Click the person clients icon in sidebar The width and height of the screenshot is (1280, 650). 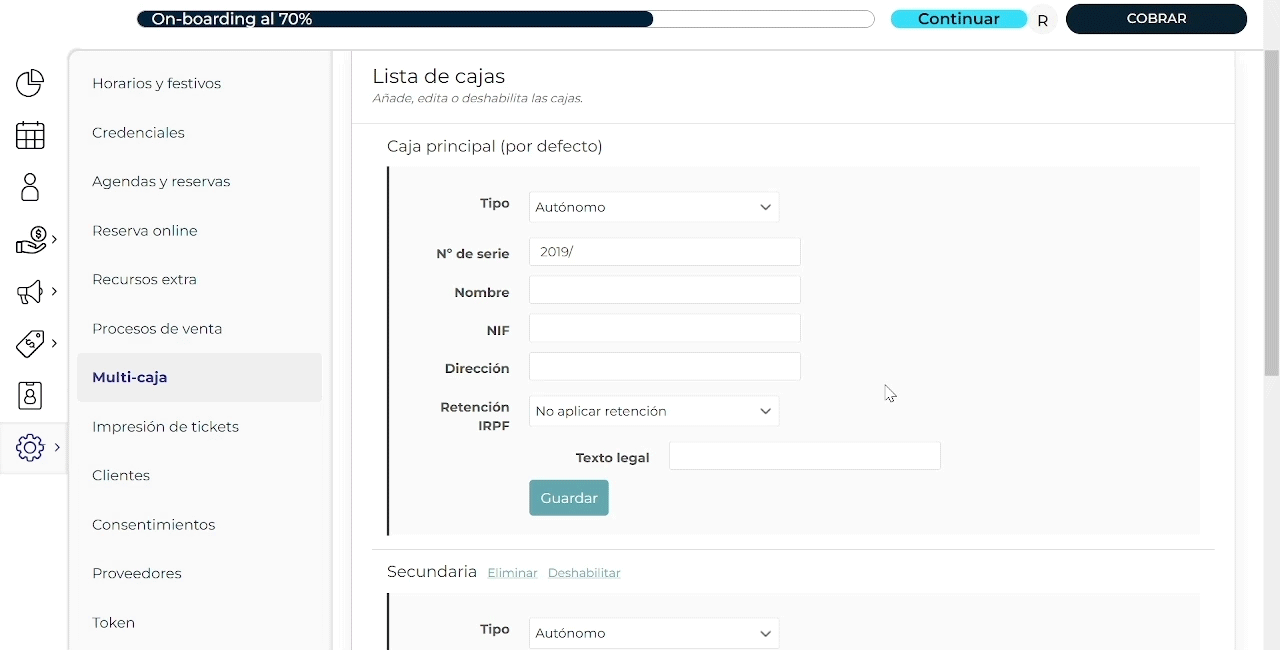tap(30, 187)
